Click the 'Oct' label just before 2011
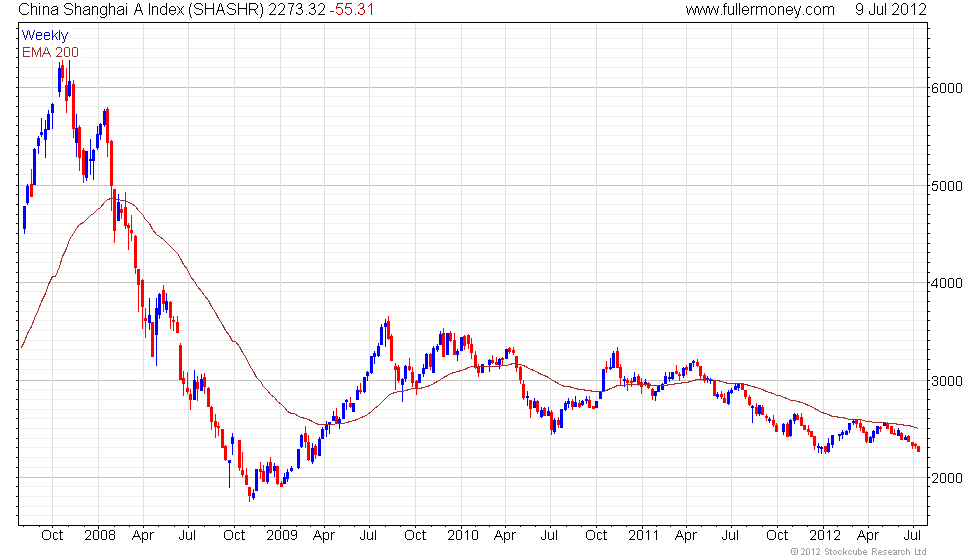 click(596, 536)
